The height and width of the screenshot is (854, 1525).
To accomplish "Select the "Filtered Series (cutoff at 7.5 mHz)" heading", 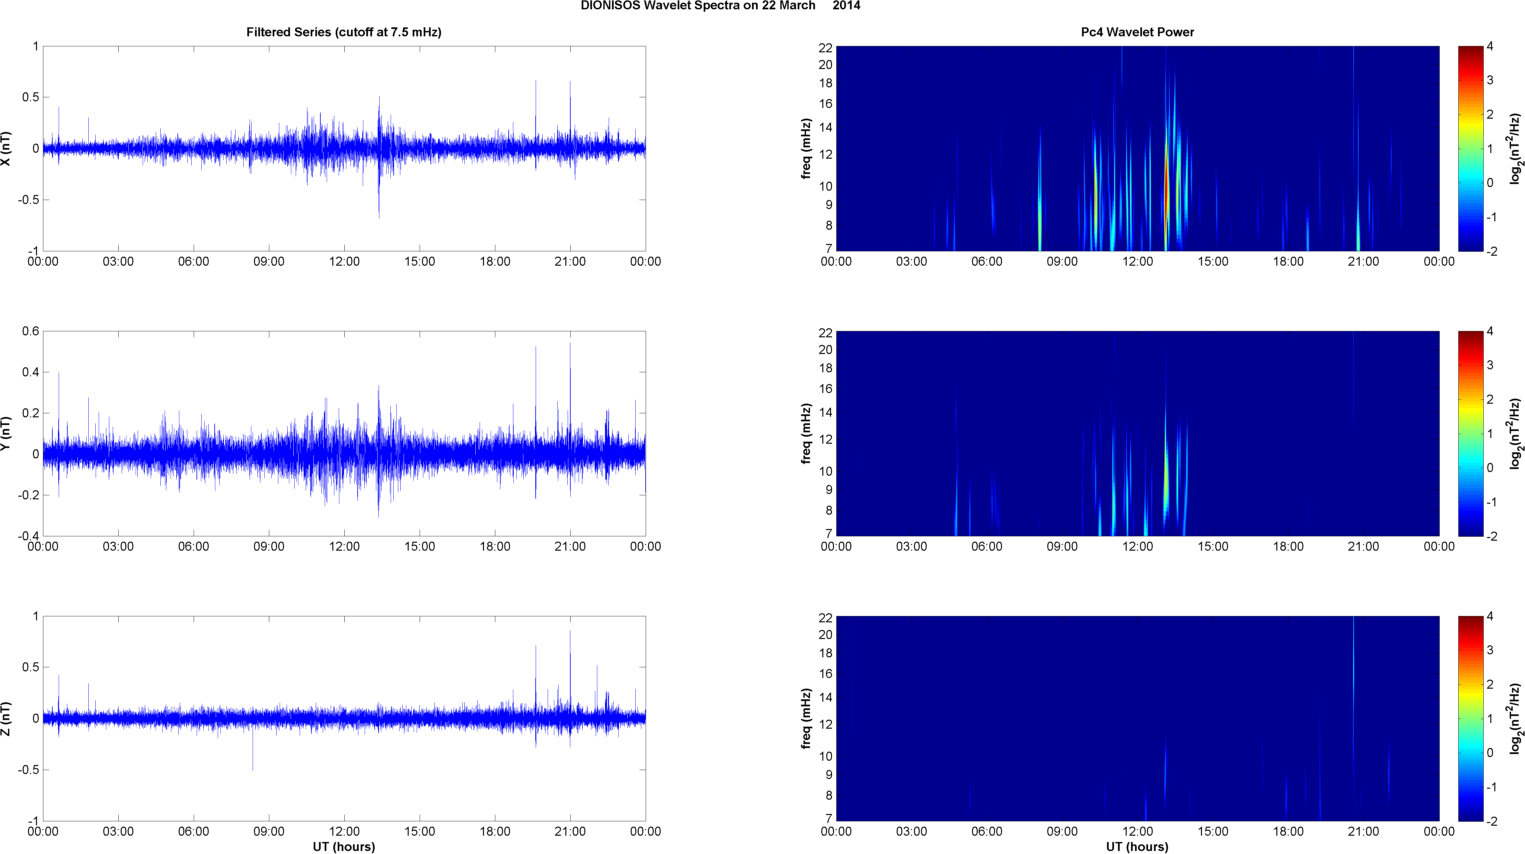I will click(344, 32).
